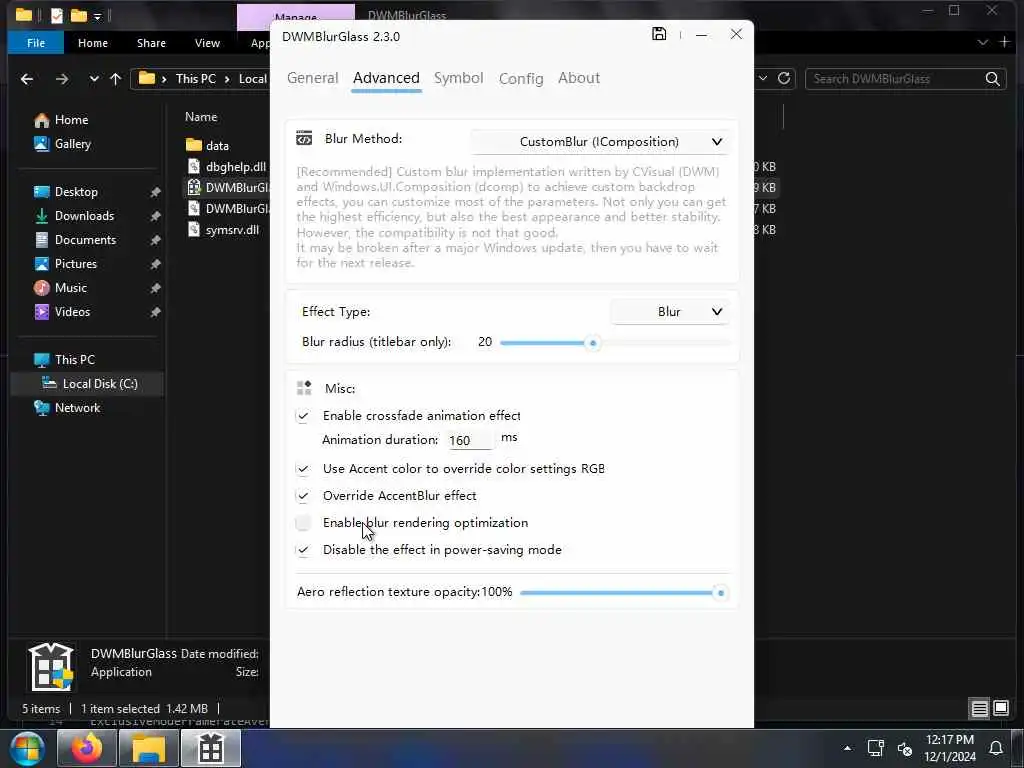Open the Effect Type dropdown
This screenshot has width=1024, height=768.
pyautogui.click(x=669, y=312)
